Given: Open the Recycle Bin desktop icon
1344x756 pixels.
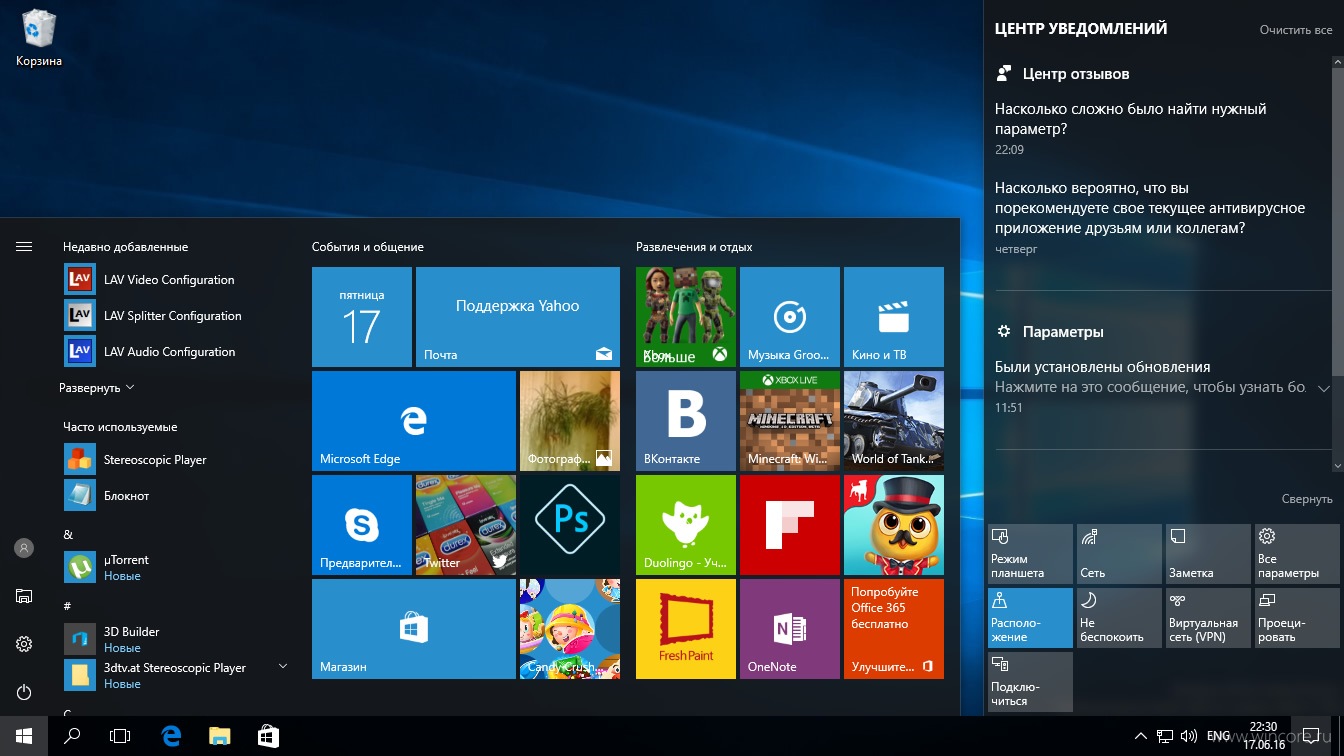Looking at the screenshot, I should point(39,39).
